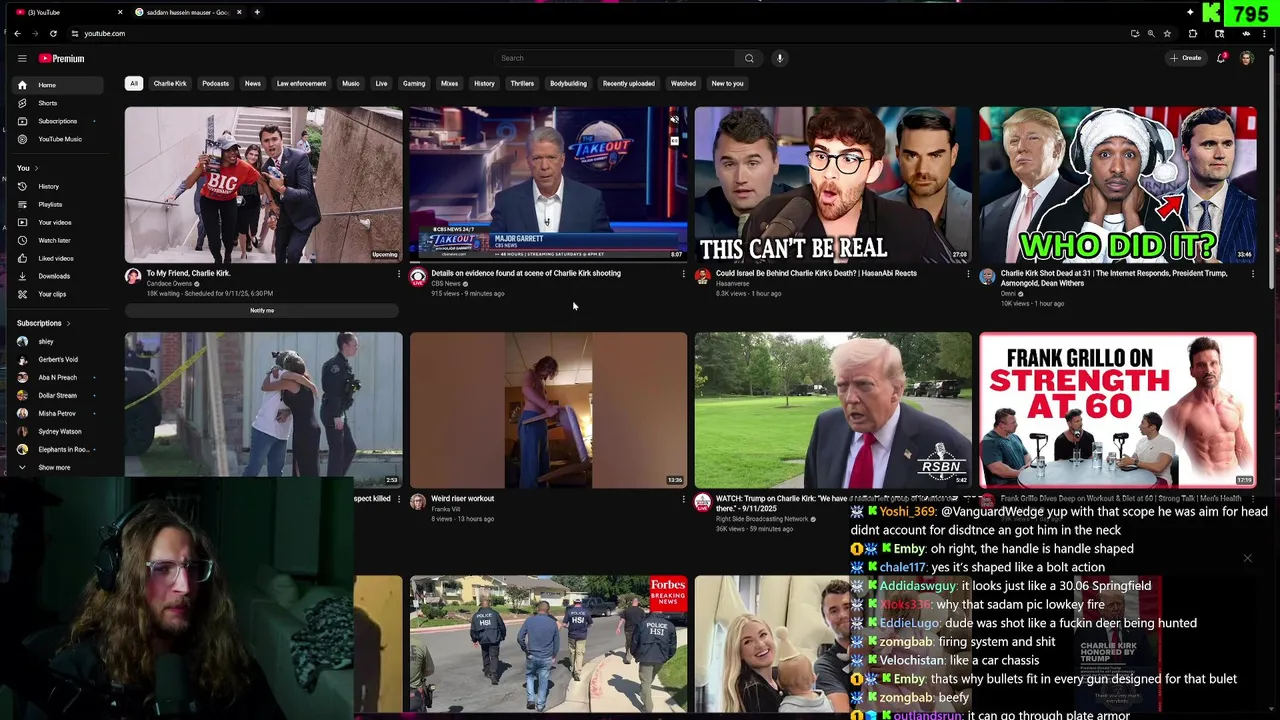Open Hasanverse channel name under video
1280x720 pixels.
click(x=732, y=284)
